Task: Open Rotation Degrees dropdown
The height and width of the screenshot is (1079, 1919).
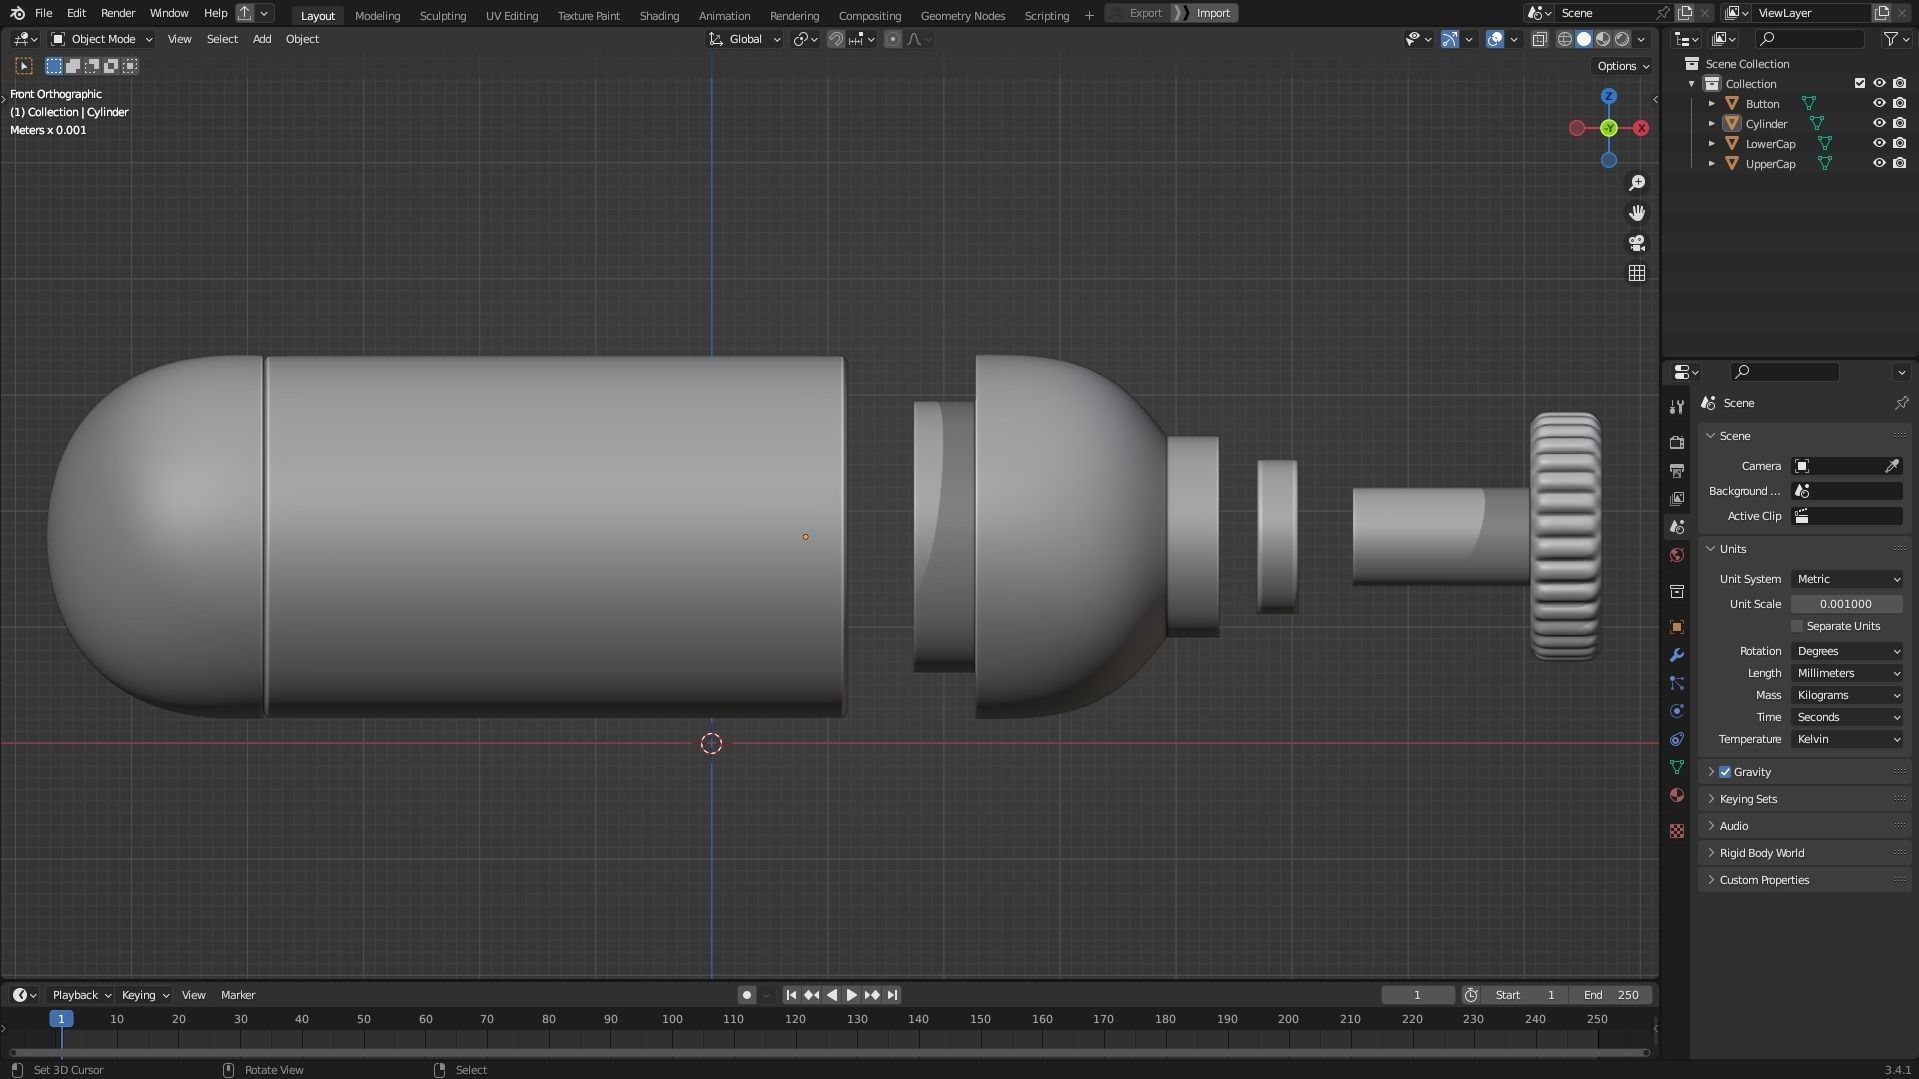Action: pyautogui.click(x=1847, y=651)
